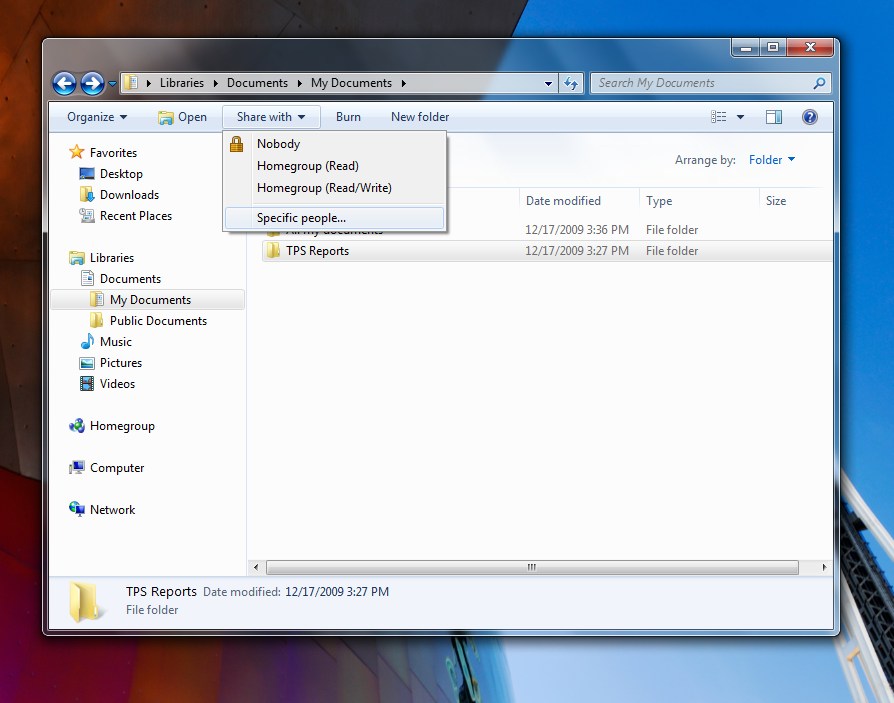Click the Network globe icon
The width and height of the screenshot is (894, 703).
(x=76, y=509)
